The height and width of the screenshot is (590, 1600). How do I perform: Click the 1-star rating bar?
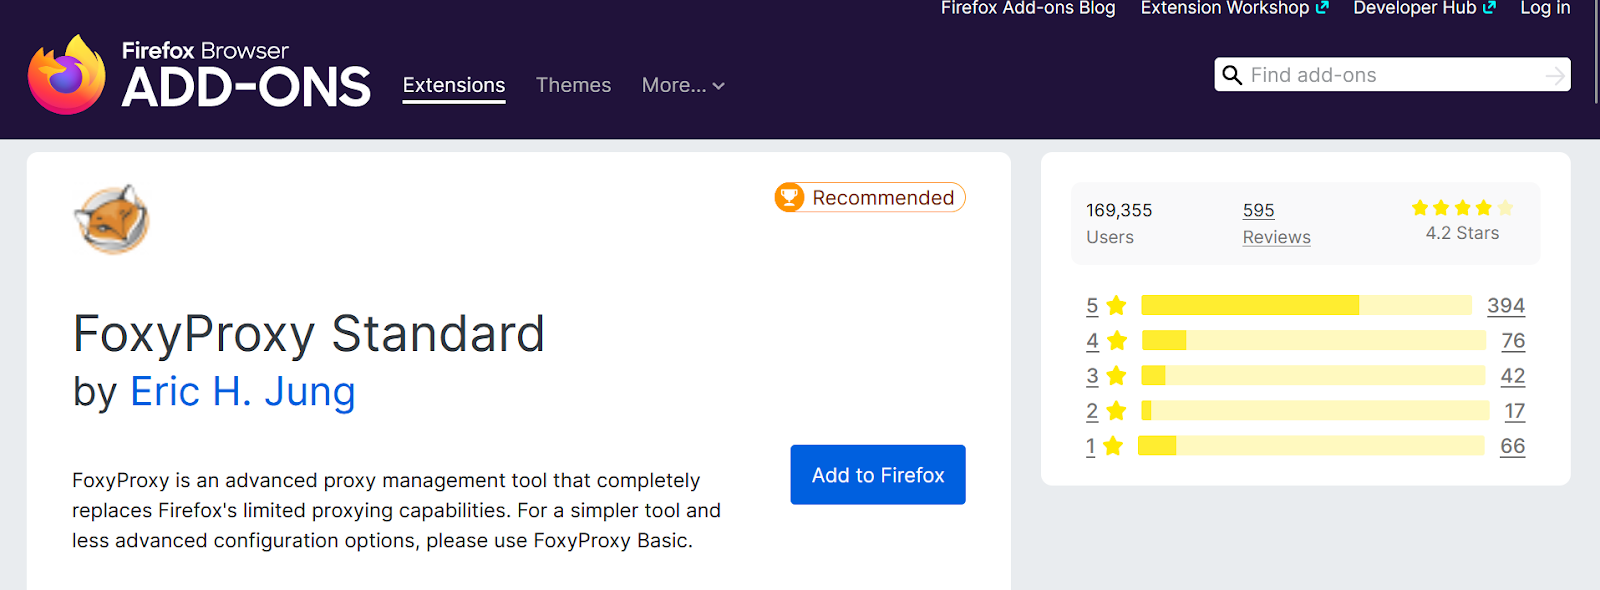pos(1311,445)
